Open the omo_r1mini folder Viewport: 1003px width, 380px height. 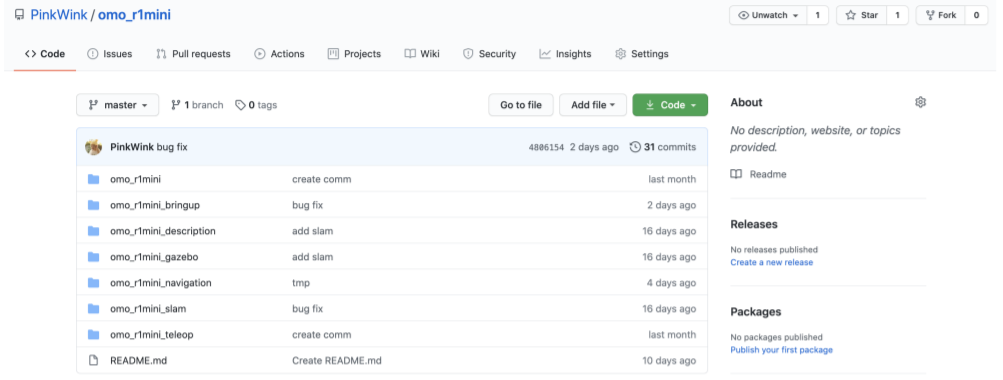pyautogui.click(x=136, y=179)
